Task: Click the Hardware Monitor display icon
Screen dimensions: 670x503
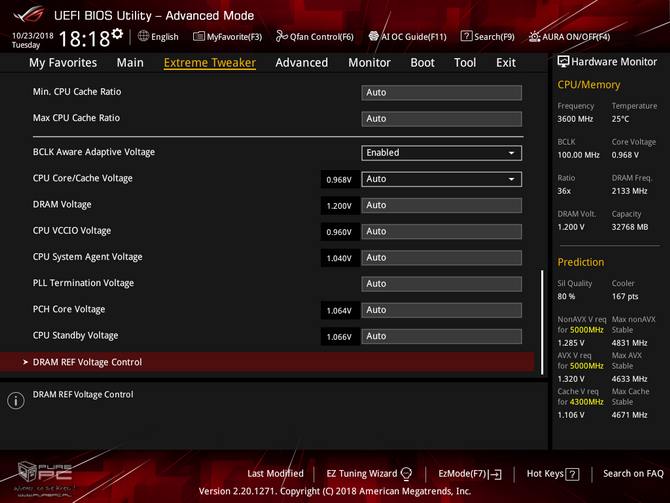Action: point(563,62)
